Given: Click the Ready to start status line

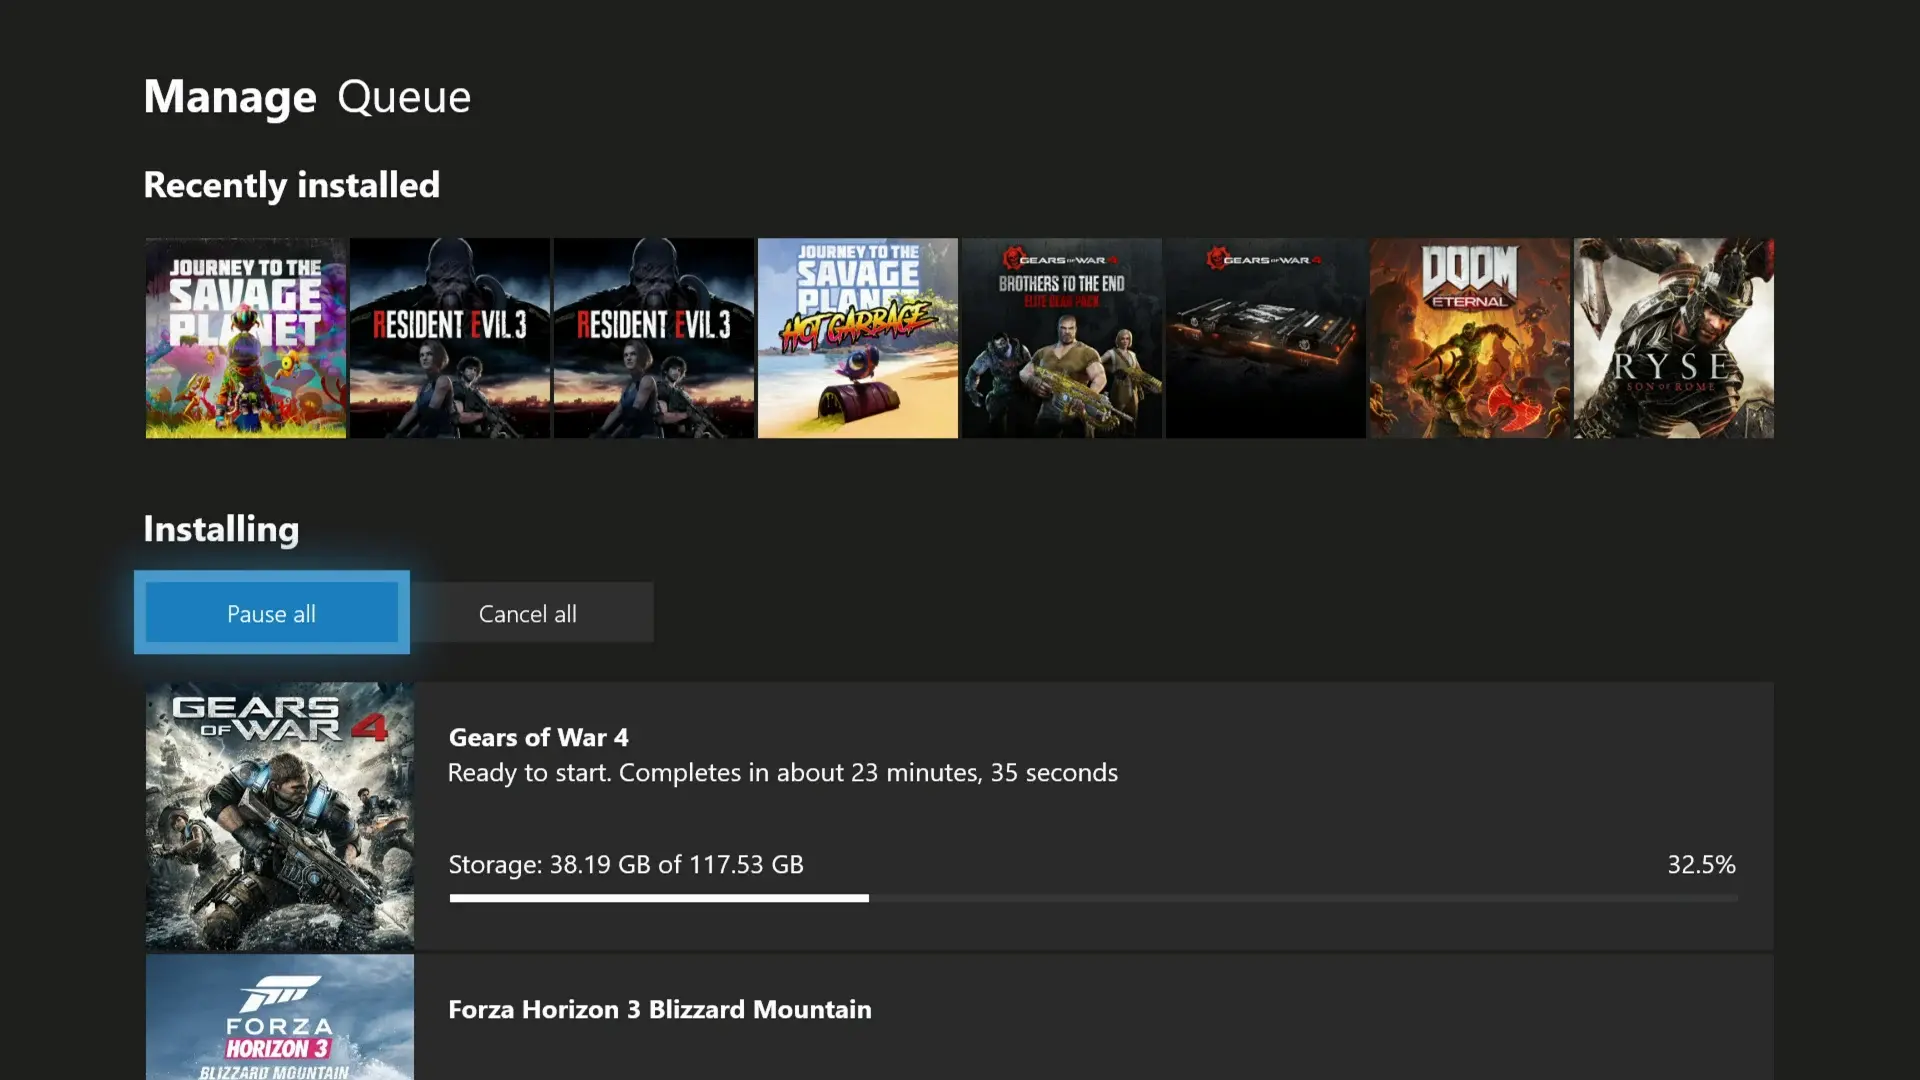Looking at the screenshot, I should coord(782,773).
